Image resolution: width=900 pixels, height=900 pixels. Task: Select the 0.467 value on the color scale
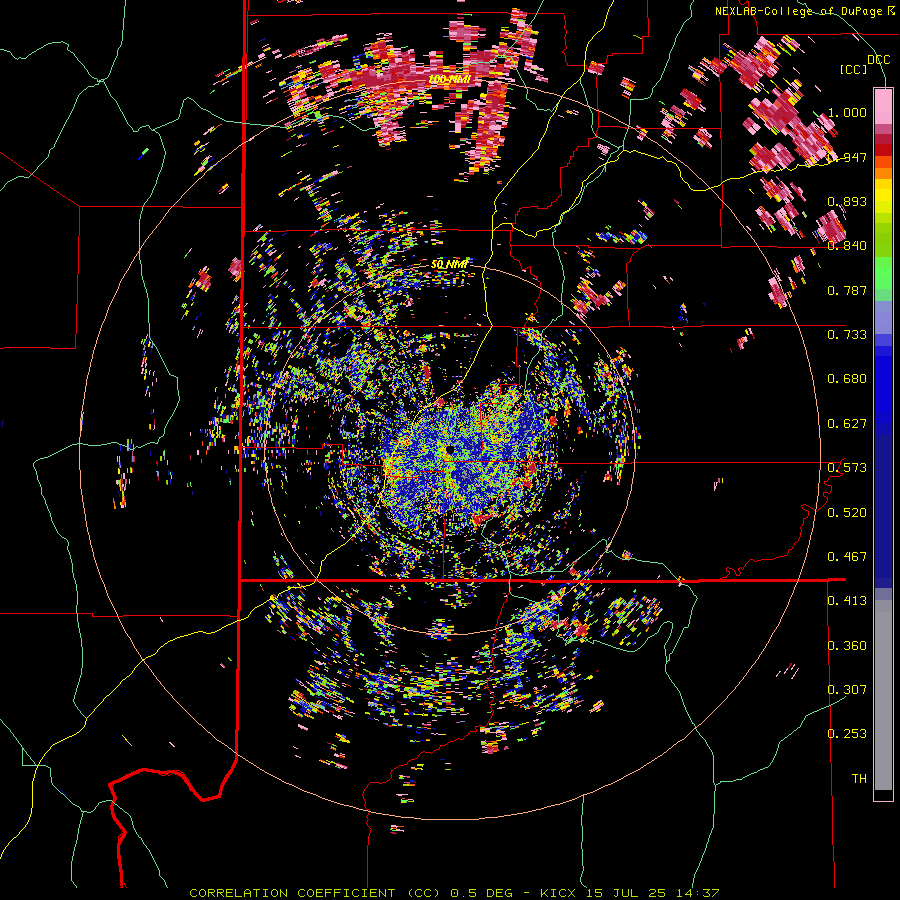(x=847, y=557)
